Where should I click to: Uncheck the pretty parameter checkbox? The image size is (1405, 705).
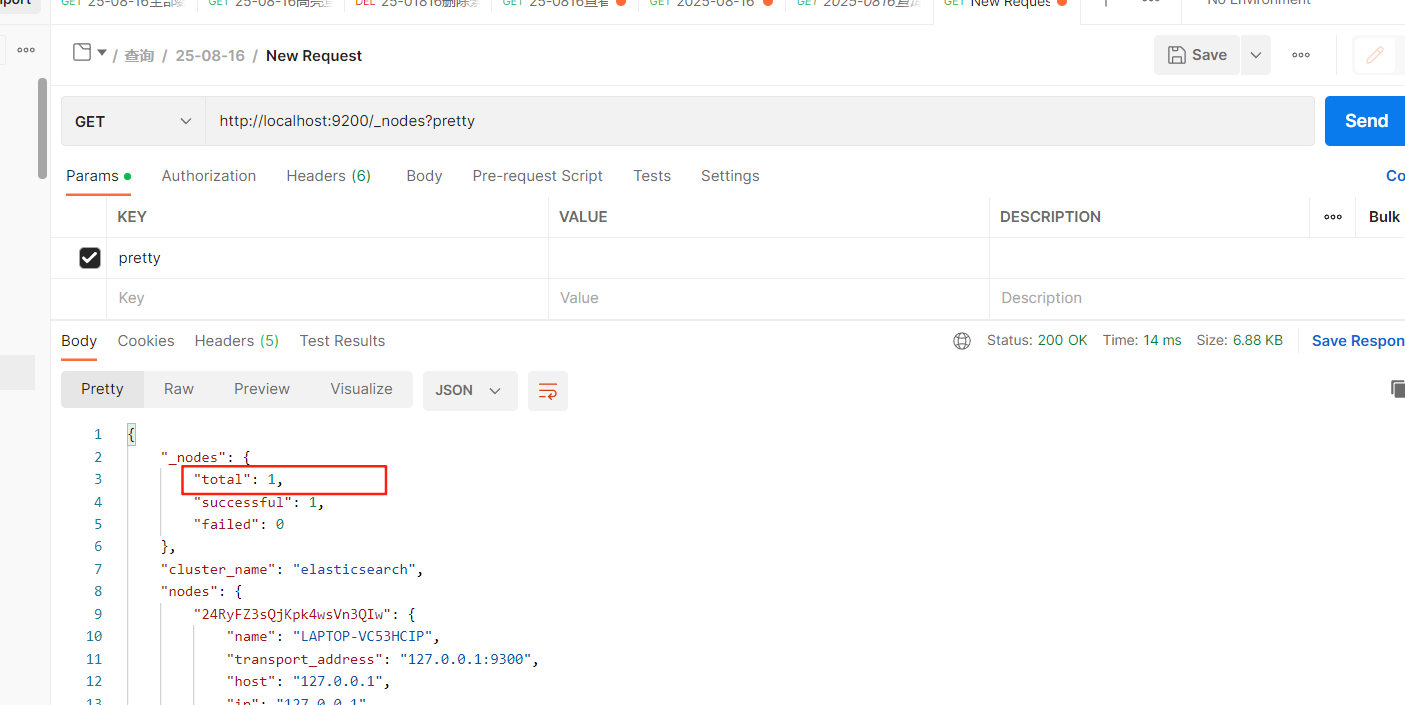point(90,258)
